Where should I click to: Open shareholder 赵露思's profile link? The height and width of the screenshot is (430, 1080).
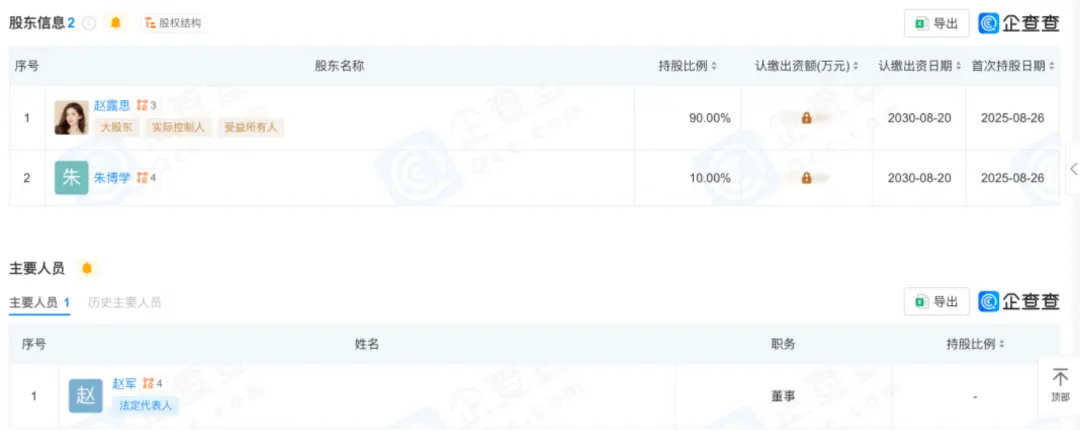(112, 105)
